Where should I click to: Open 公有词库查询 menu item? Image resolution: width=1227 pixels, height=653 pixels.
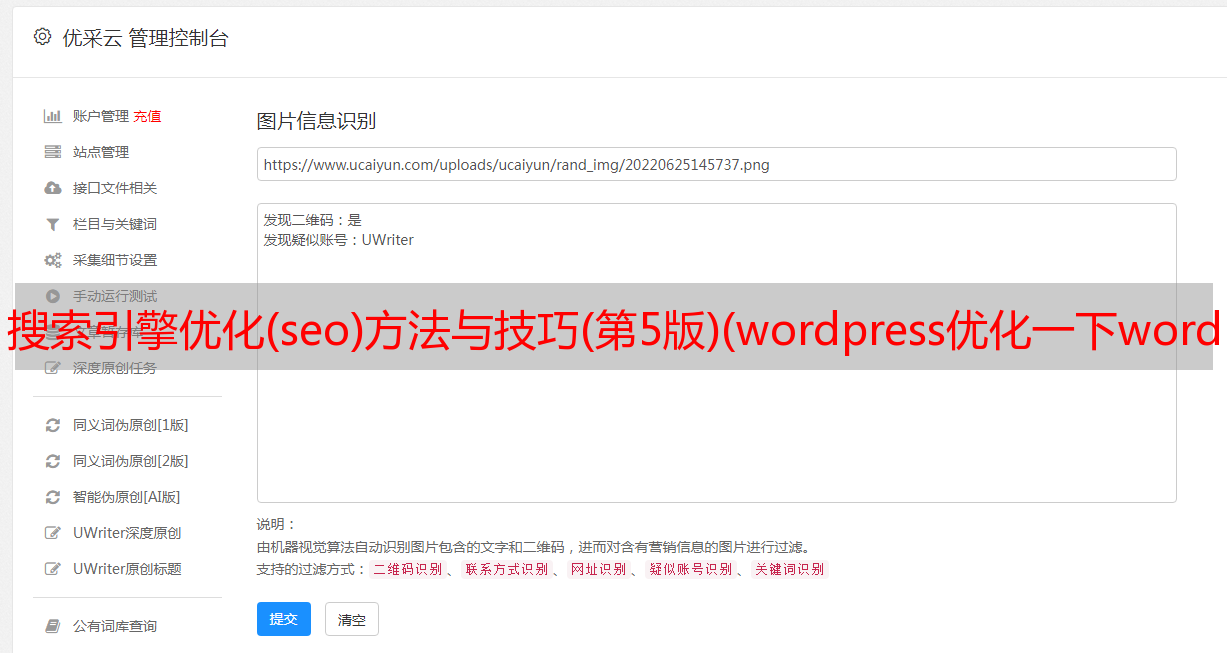(x=115, y=626)
